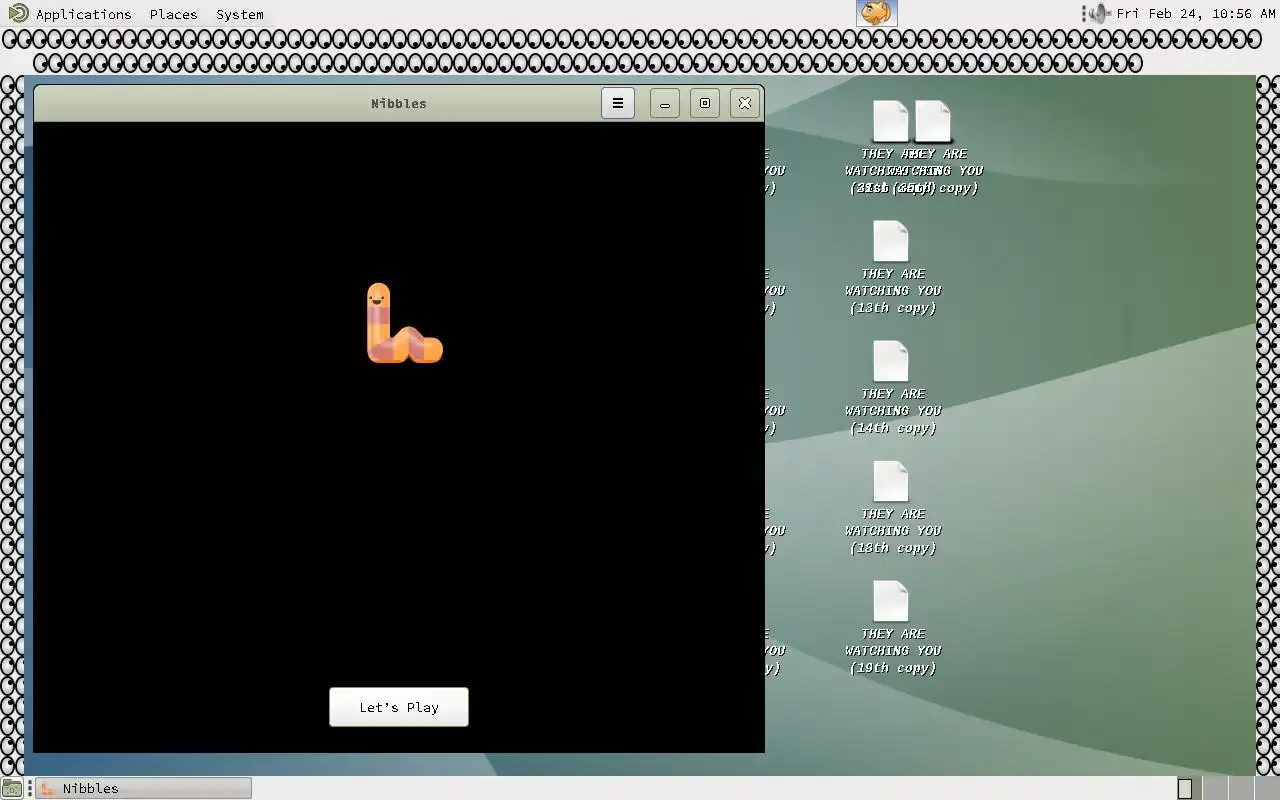Open the Places menu
Image resolution: width=1280 pixels, height=800 pixels.
coord(173,14)
